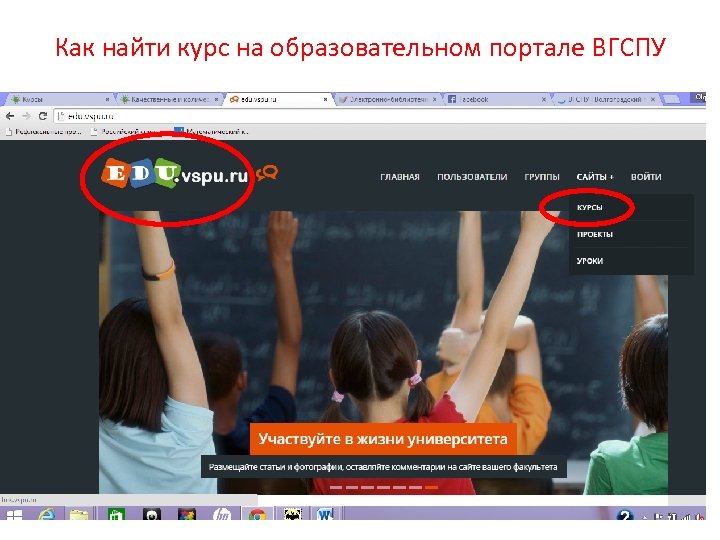This screenshot has width=720, height=540.
Task: Open a new tab with the new-tab button
Action: coord(671,99)
